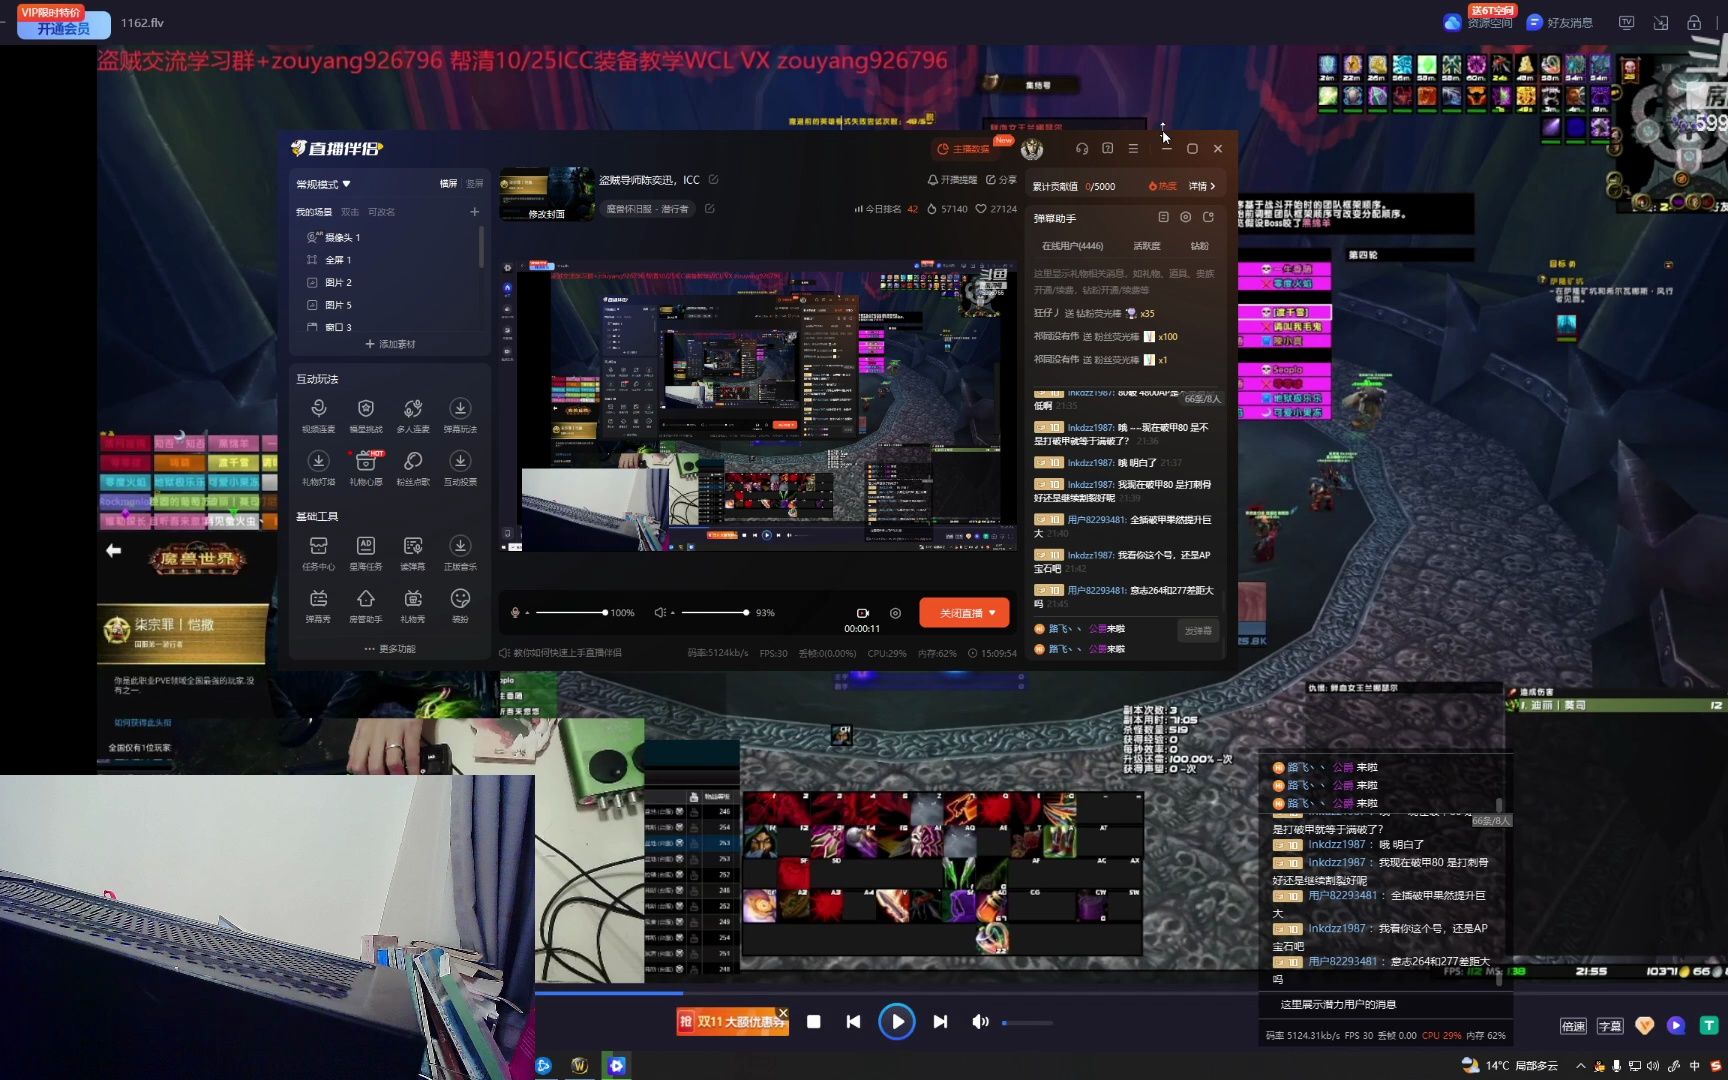Open 粉丝点歌 fan song request
The width and height of the screenshot is (1728, 1080).
412,468
